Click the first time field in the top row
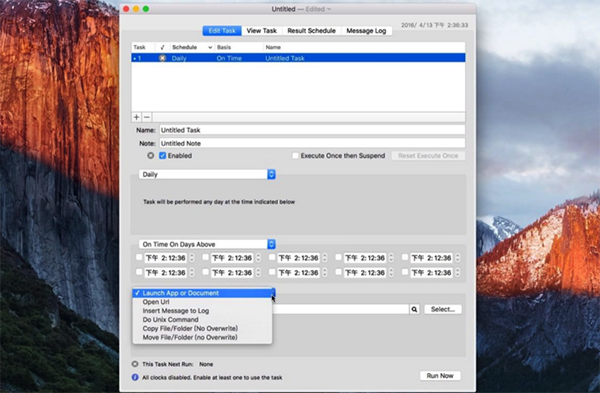The height and width of the screenshot is (393, 600). [166, 258]
